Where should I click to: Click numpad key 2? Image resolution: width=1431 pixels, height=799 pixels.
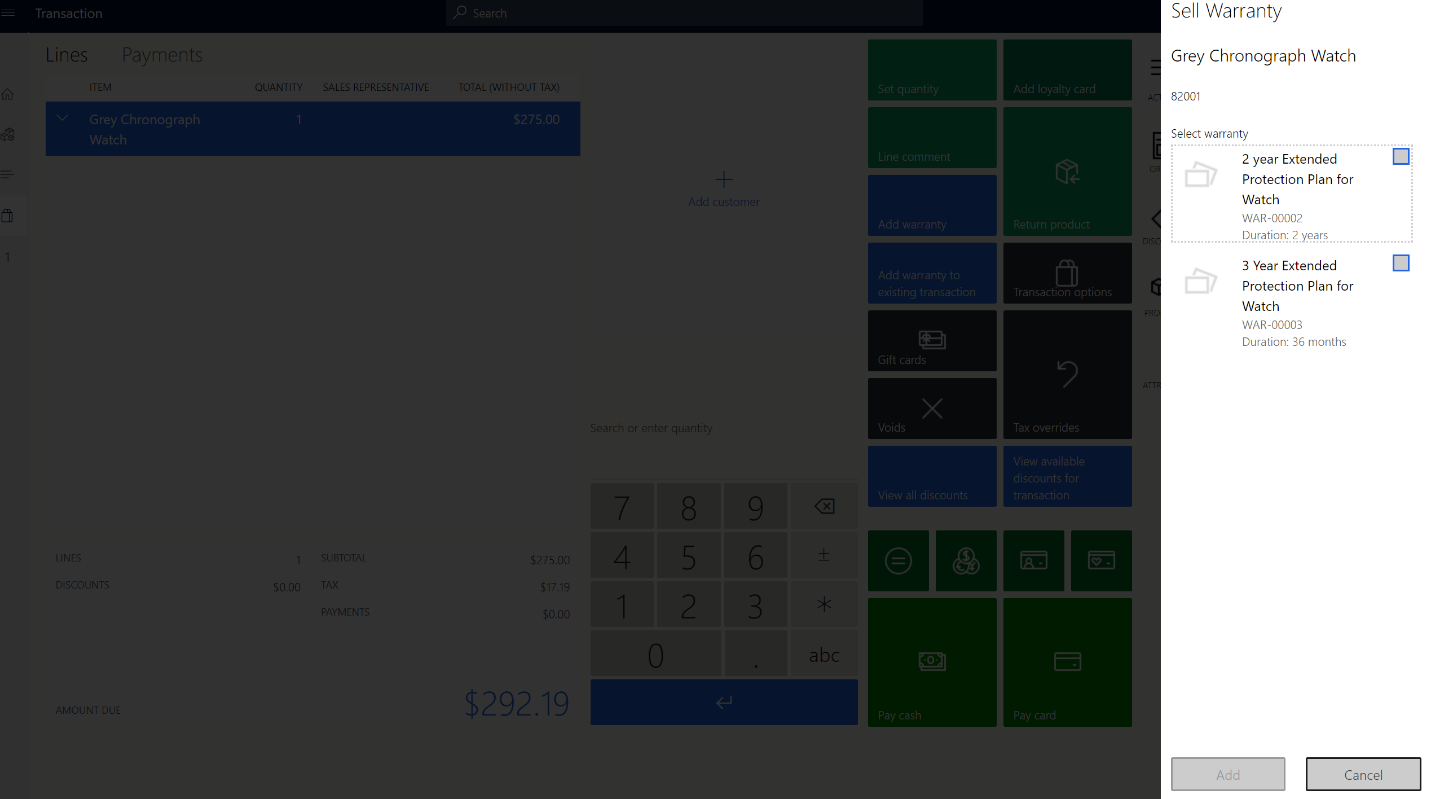[x=689, y=605]
